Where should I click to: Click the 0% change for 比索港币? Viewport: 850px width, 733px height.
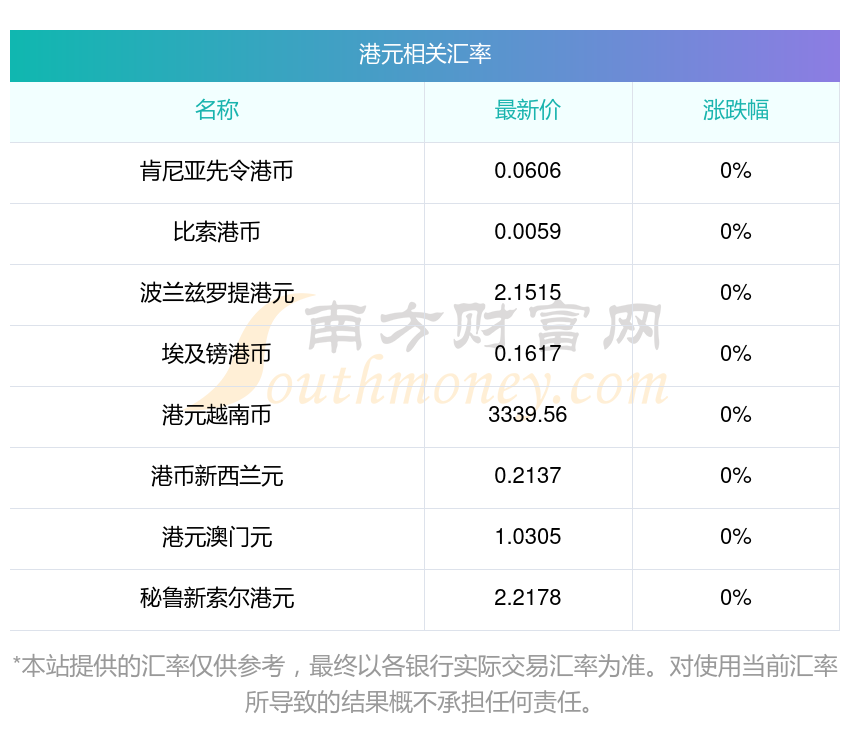pyautogui.click(x=736, y=232)
